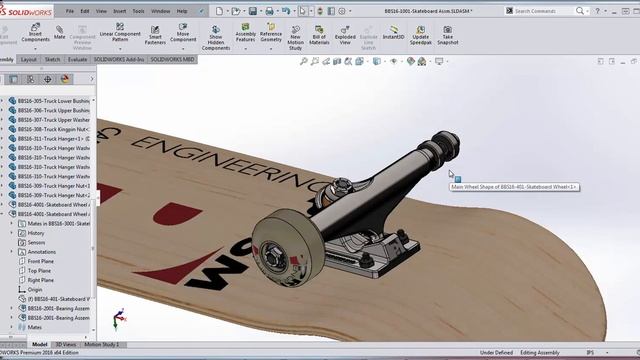Switch to the FeatureManager design tree tab

(x=13, y=79)
